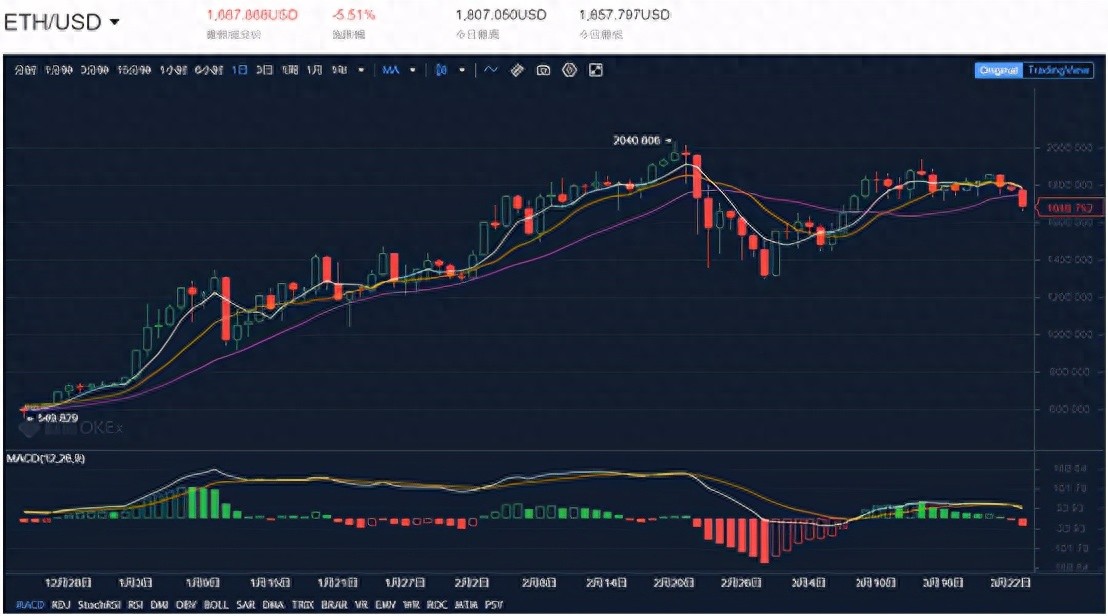
Task: Click the 2040.006 high price label
Action: coord(637,141)
